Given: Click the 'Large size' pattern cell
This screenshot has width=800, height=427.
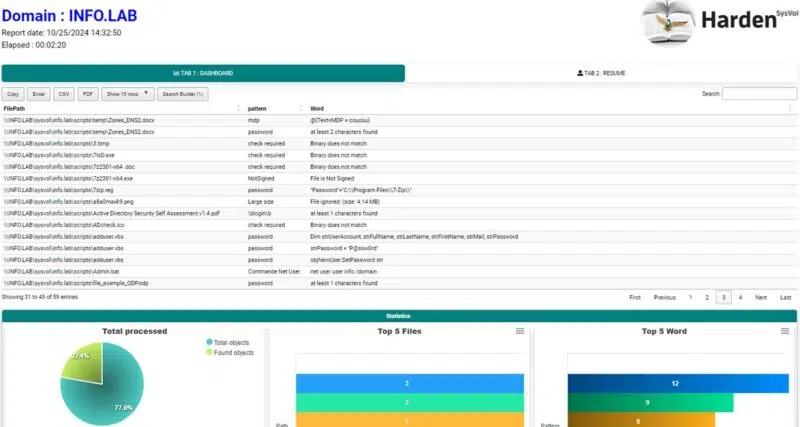Looking at the screenshot, I should click(x=261, y=202).
